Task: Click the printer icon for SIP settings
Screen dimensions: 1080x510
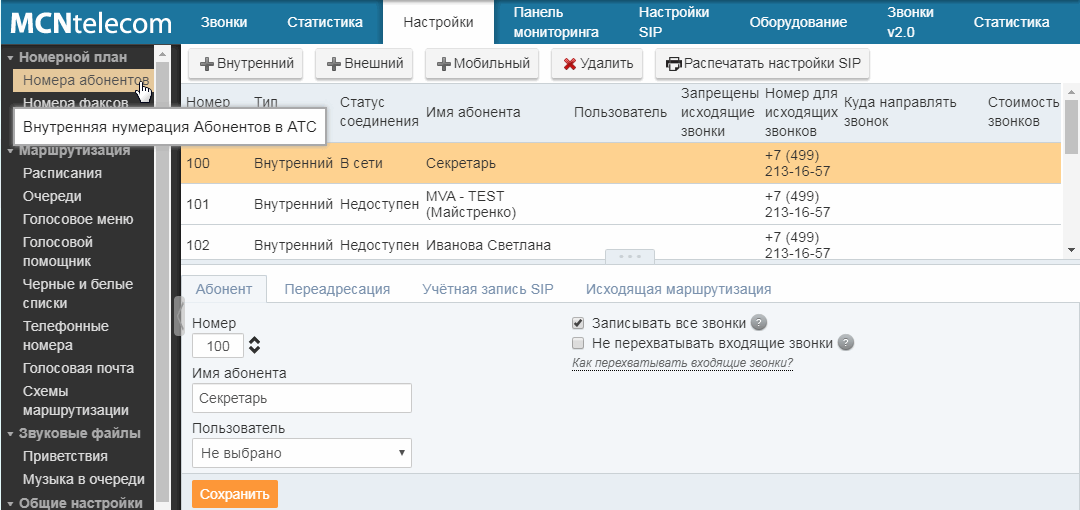Action: point(674,64)
